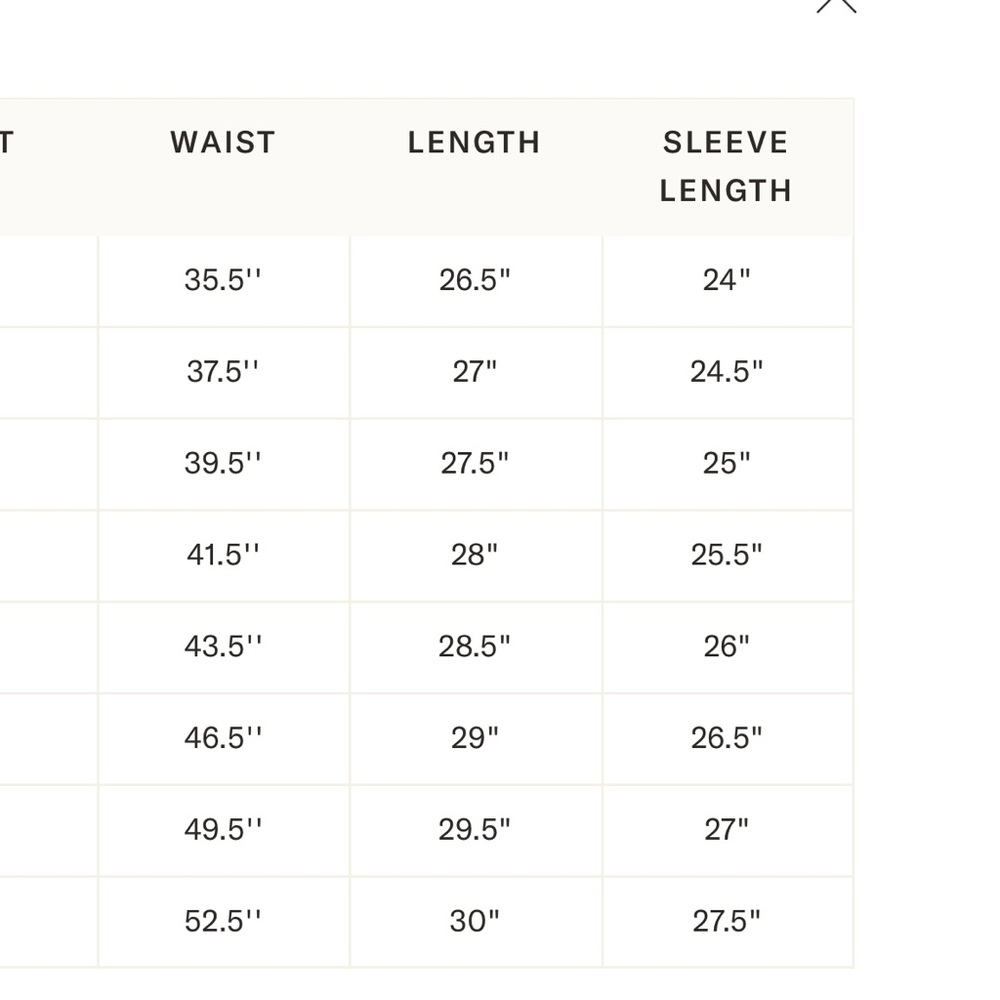
Task: Click the 29" length measurement
Action: (474, 739)
